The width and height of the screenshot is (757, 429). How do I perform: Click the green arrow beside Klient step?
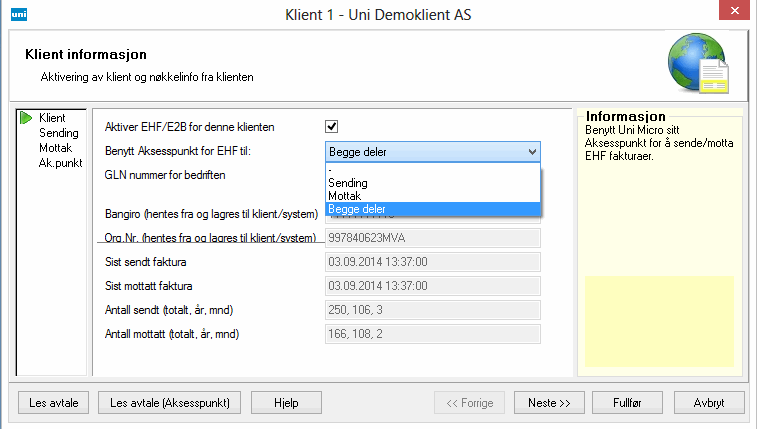coord(26,118)
